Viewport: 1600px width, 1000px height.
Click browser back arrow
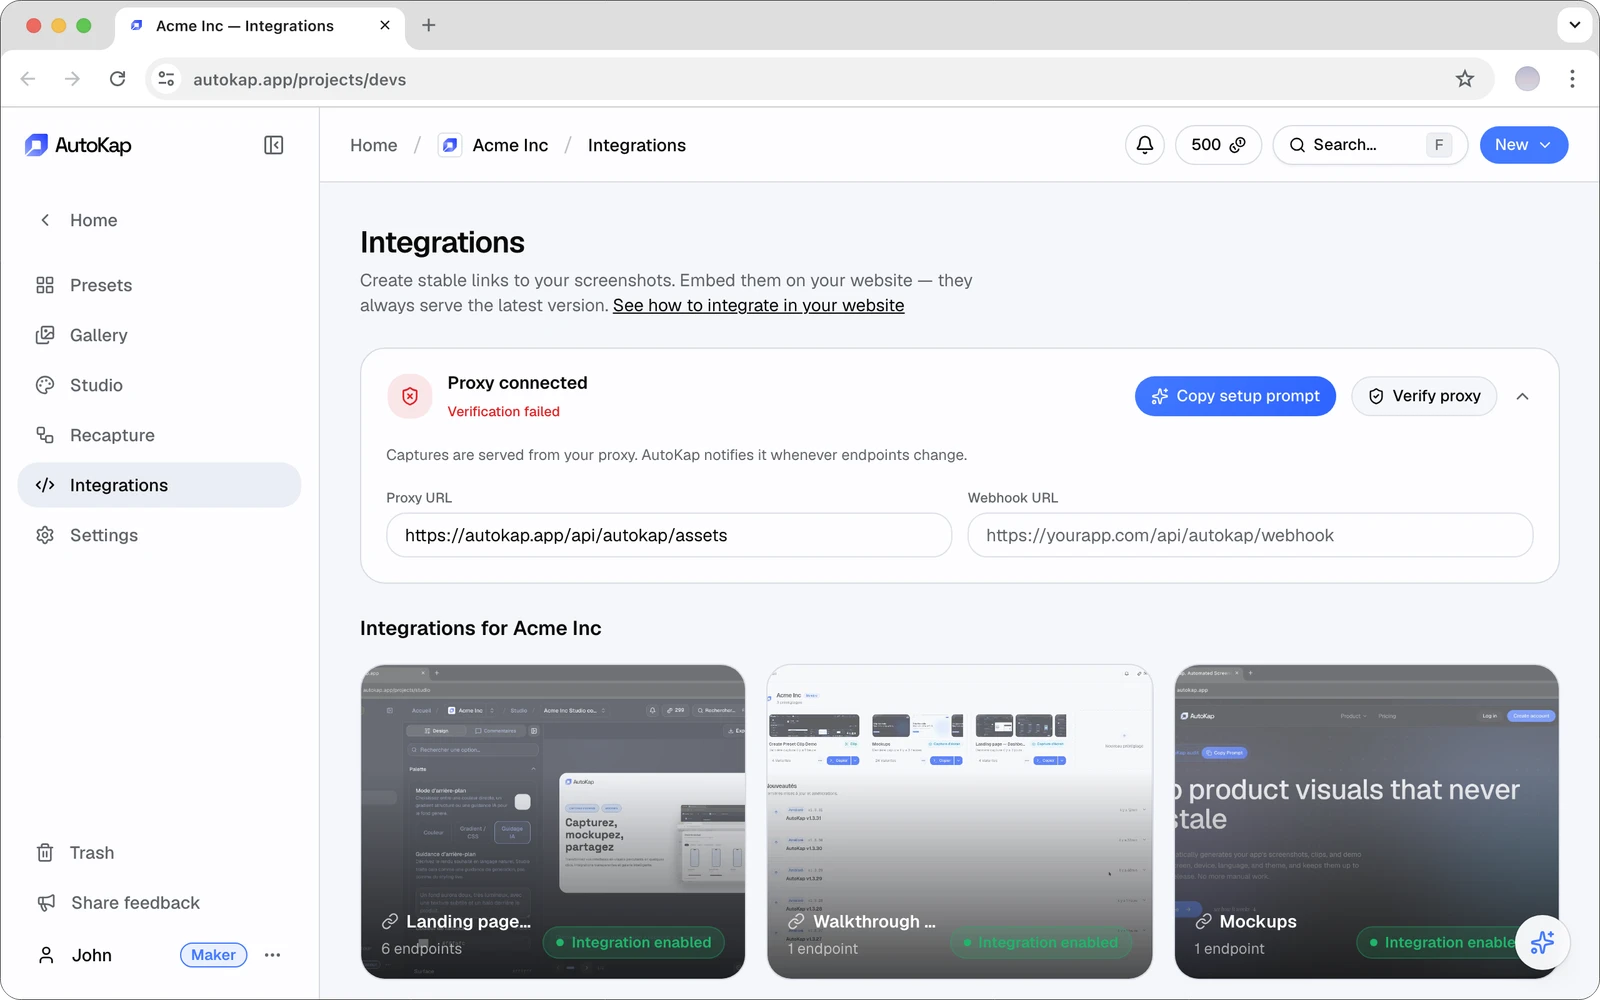(28, 79)
